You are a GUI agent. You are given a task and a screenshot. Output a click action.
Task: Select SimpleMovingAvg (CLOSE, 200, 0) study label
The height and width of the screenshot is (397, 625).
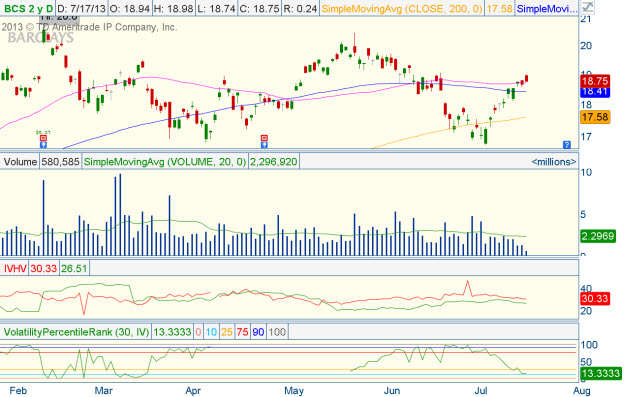click(402, 8)
